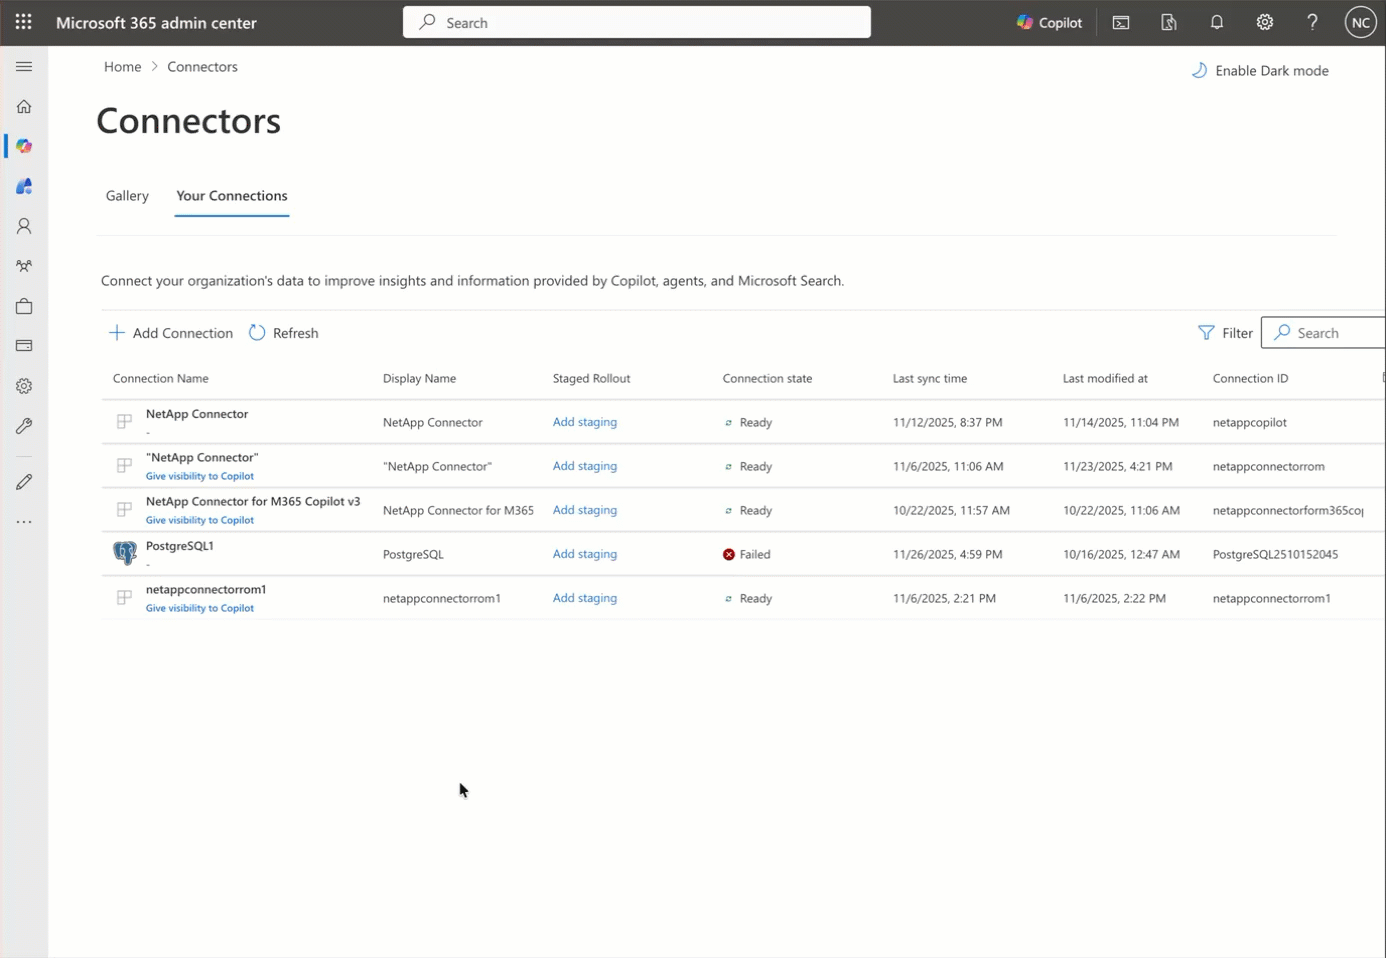Give visibility to Copilot for NetApp Connector v3
Screen dimensions: 1386x958
click(x=199, y=520)
